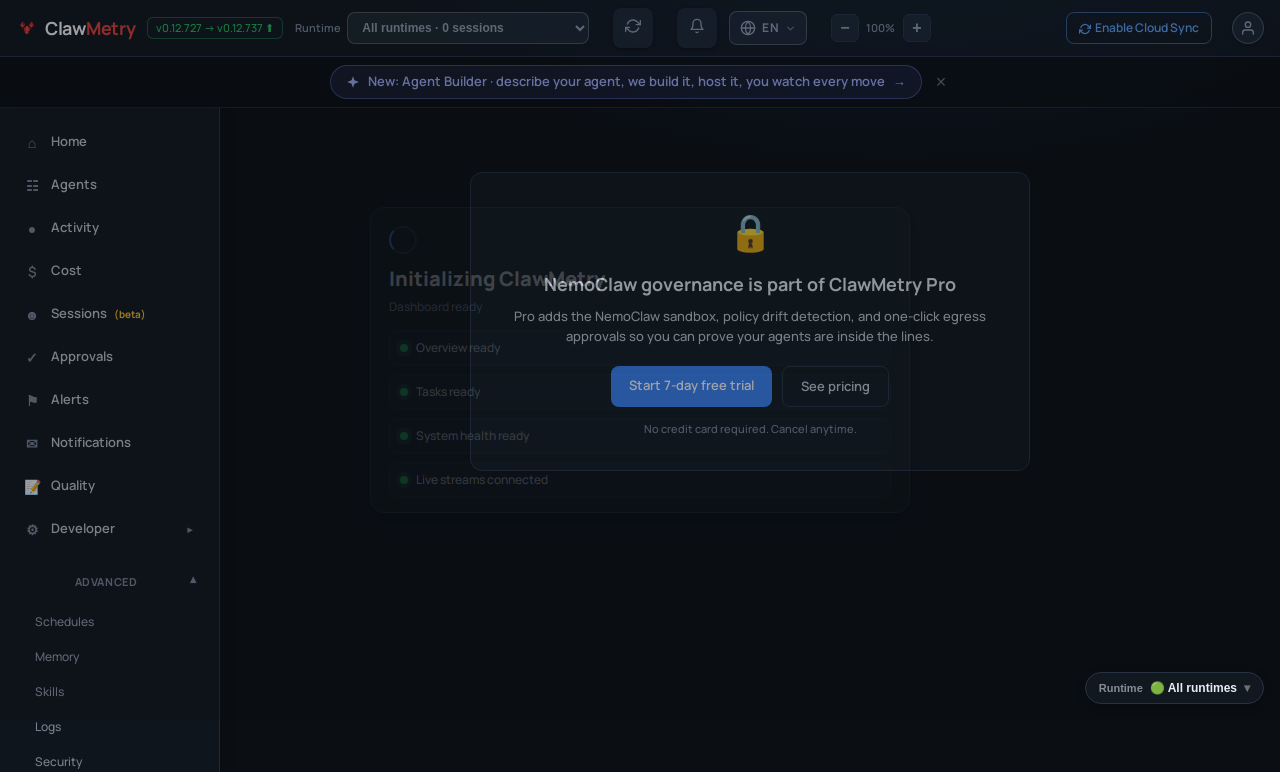Viewport: 1280px width, 772px height.
Task: Click 'System health ready' status row
Action: point(640,436)
